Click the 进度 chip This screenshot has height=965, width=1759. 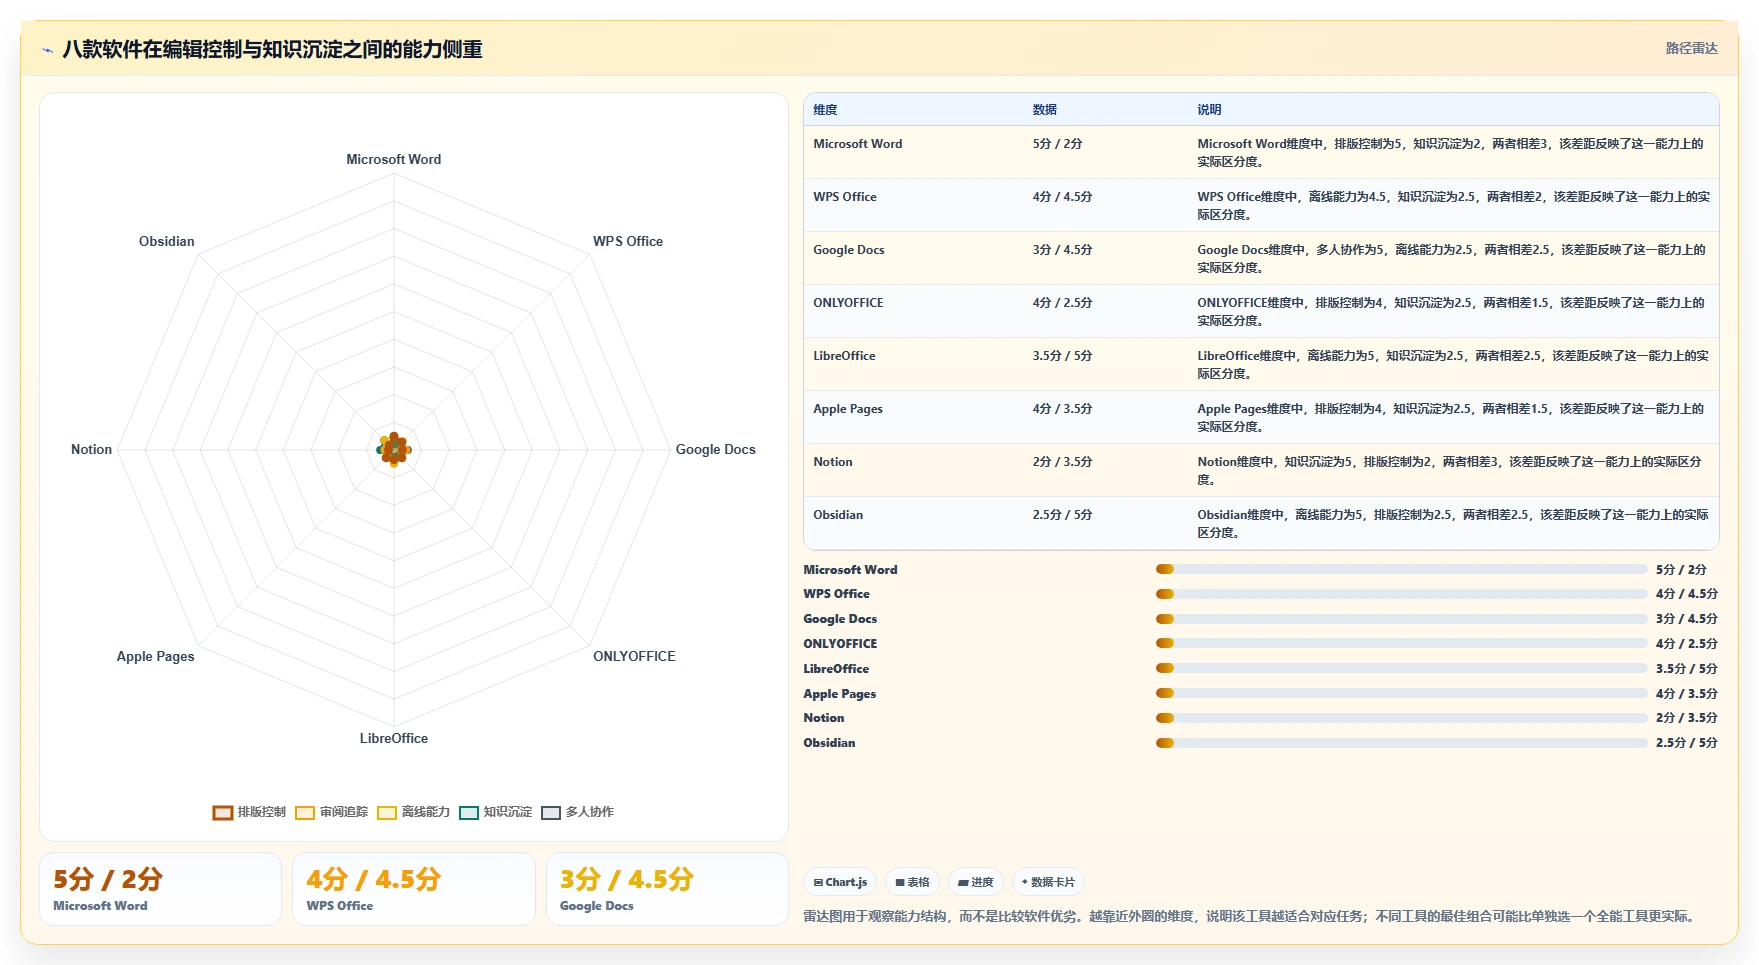[x=975, y=882]
